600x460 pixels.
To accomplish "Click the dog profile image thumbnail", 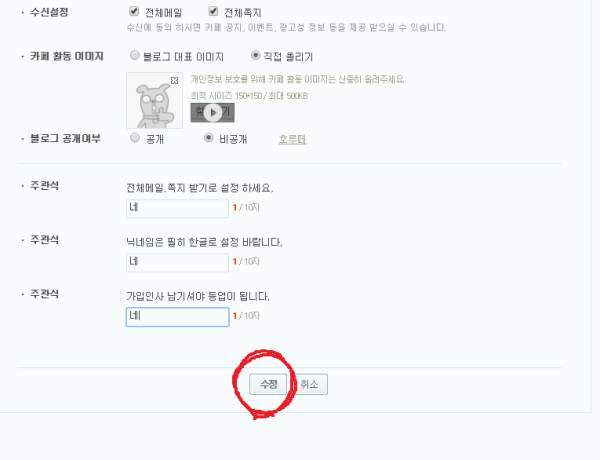I will point(155,101).
